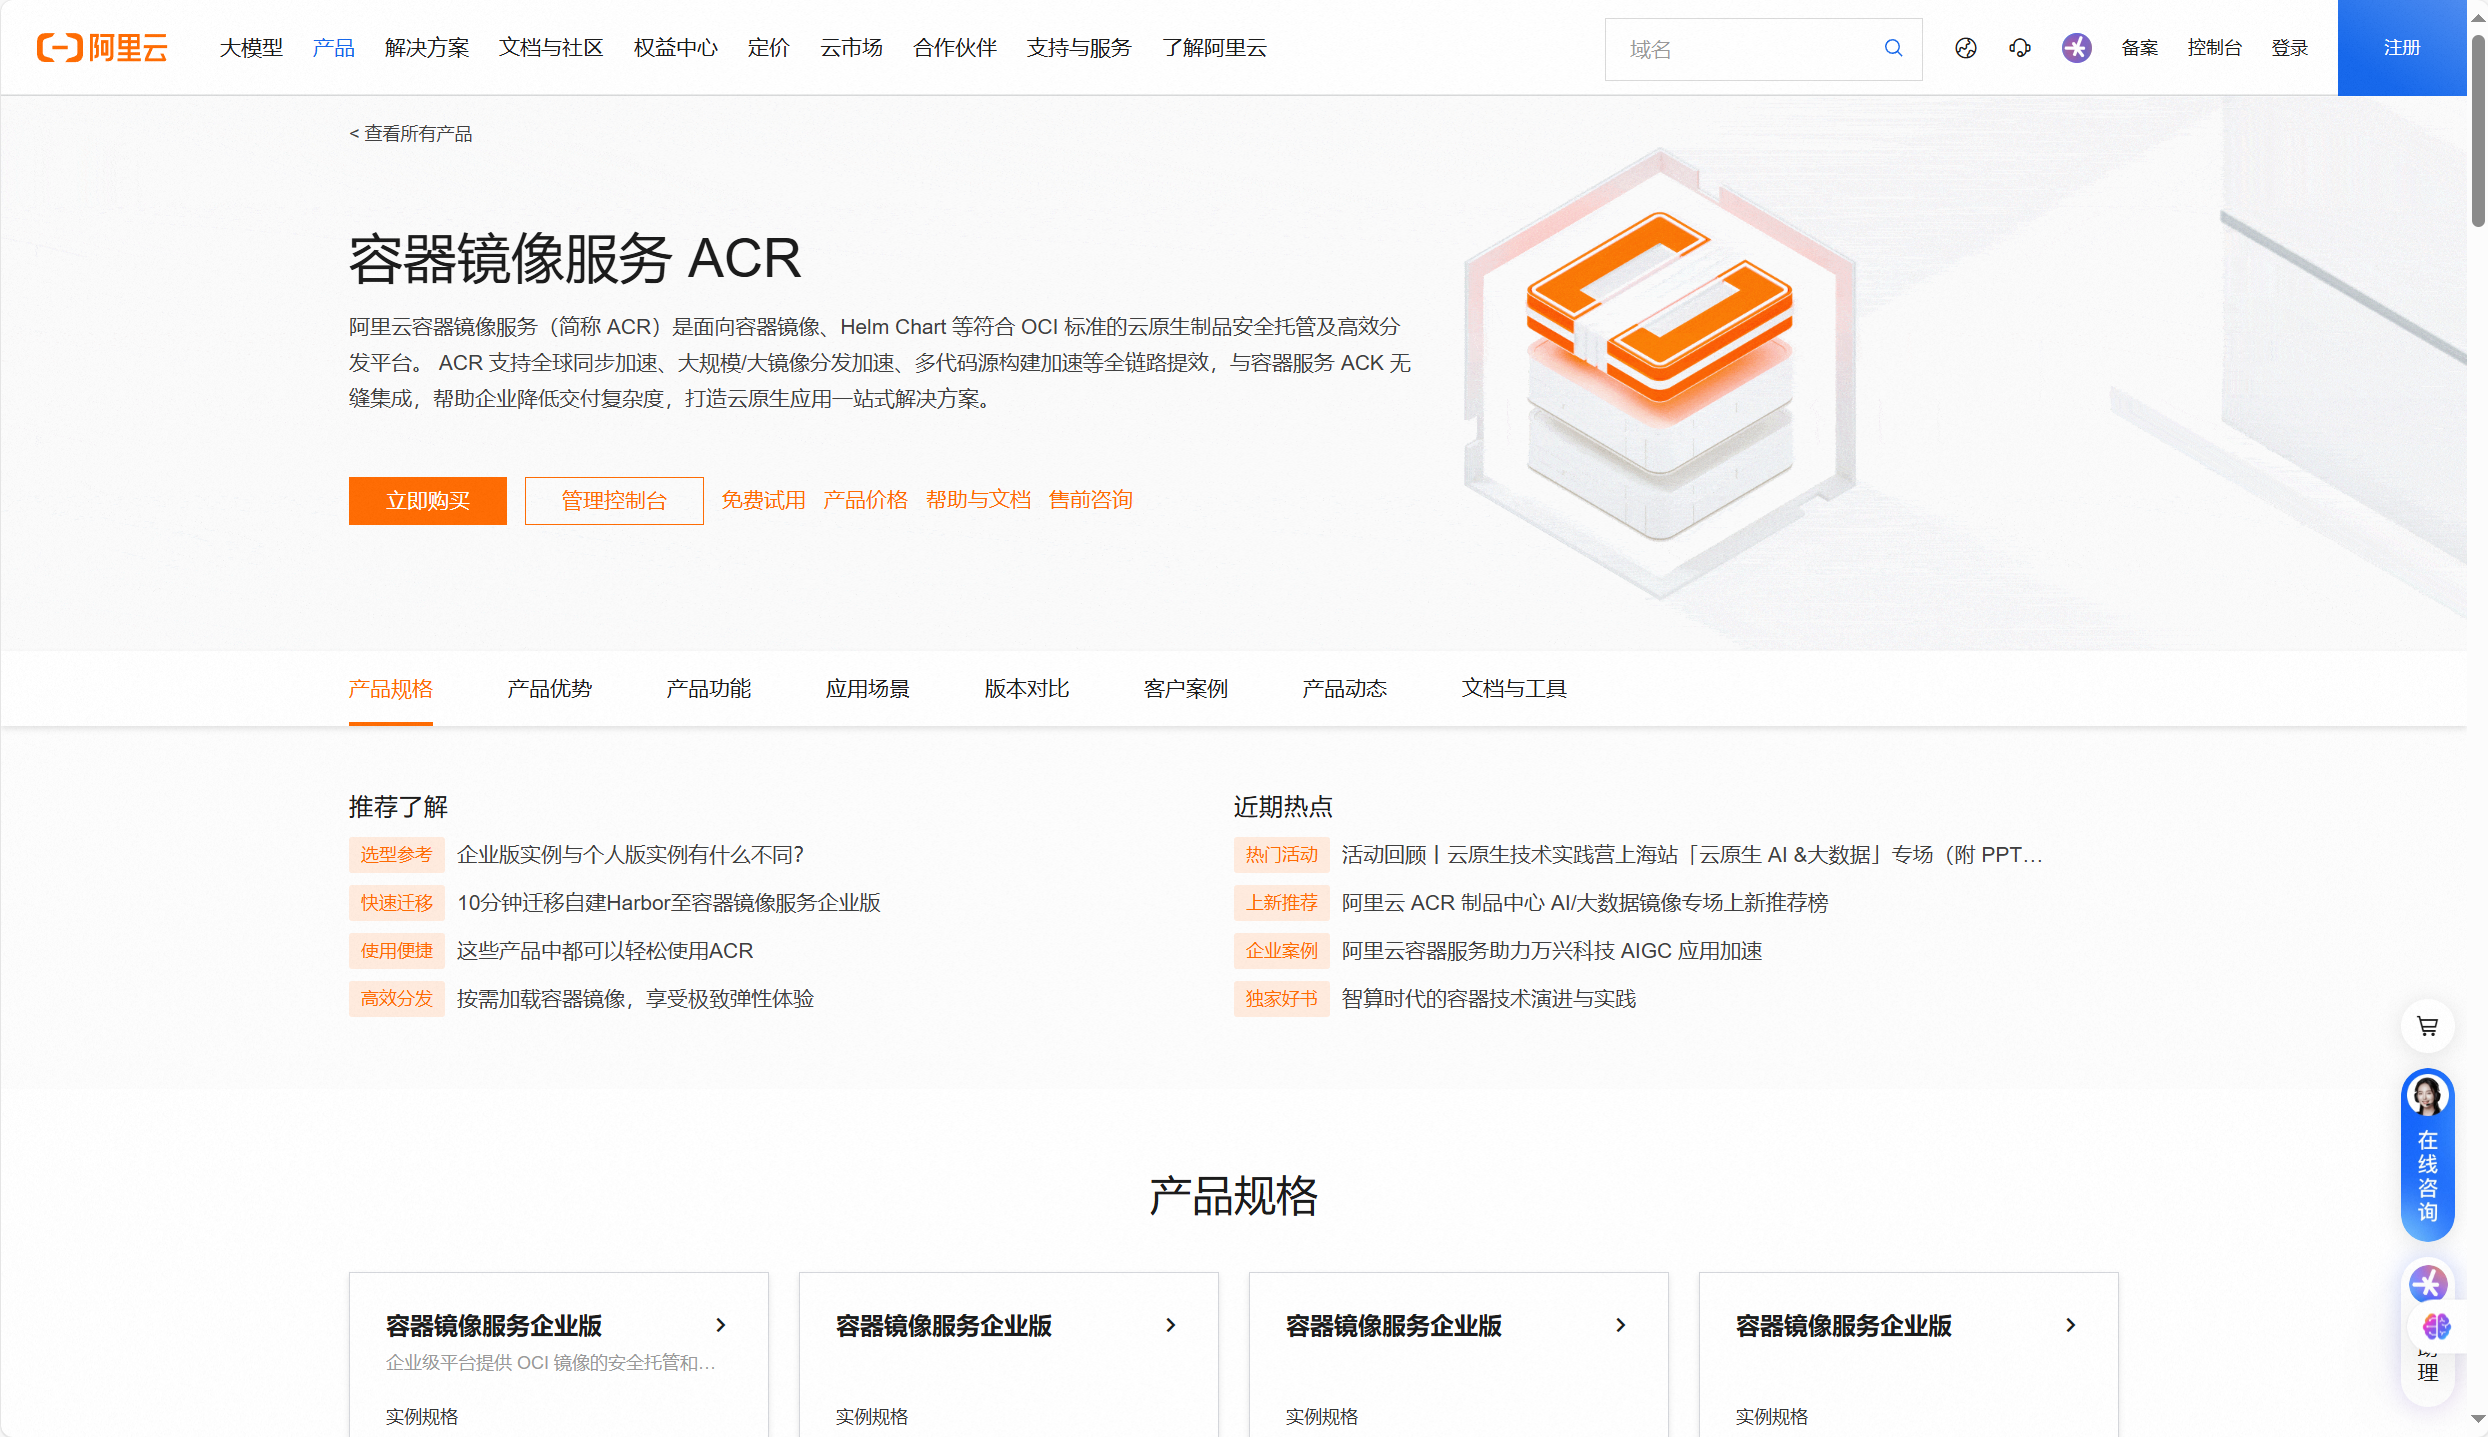Open the shopping cart floating icon
Image resolution: width=2488 pixels, height=1437 pixels.
tap(2428, 1026)
